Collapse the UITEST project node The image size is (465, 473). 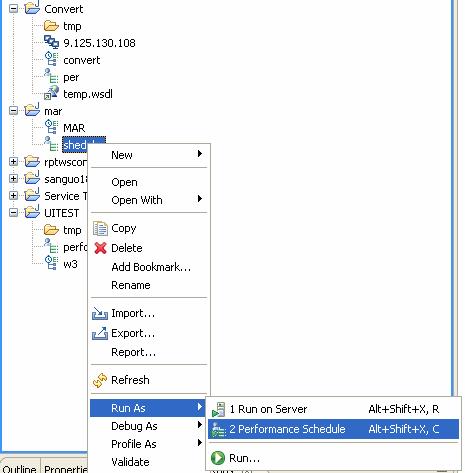[14, 212]
